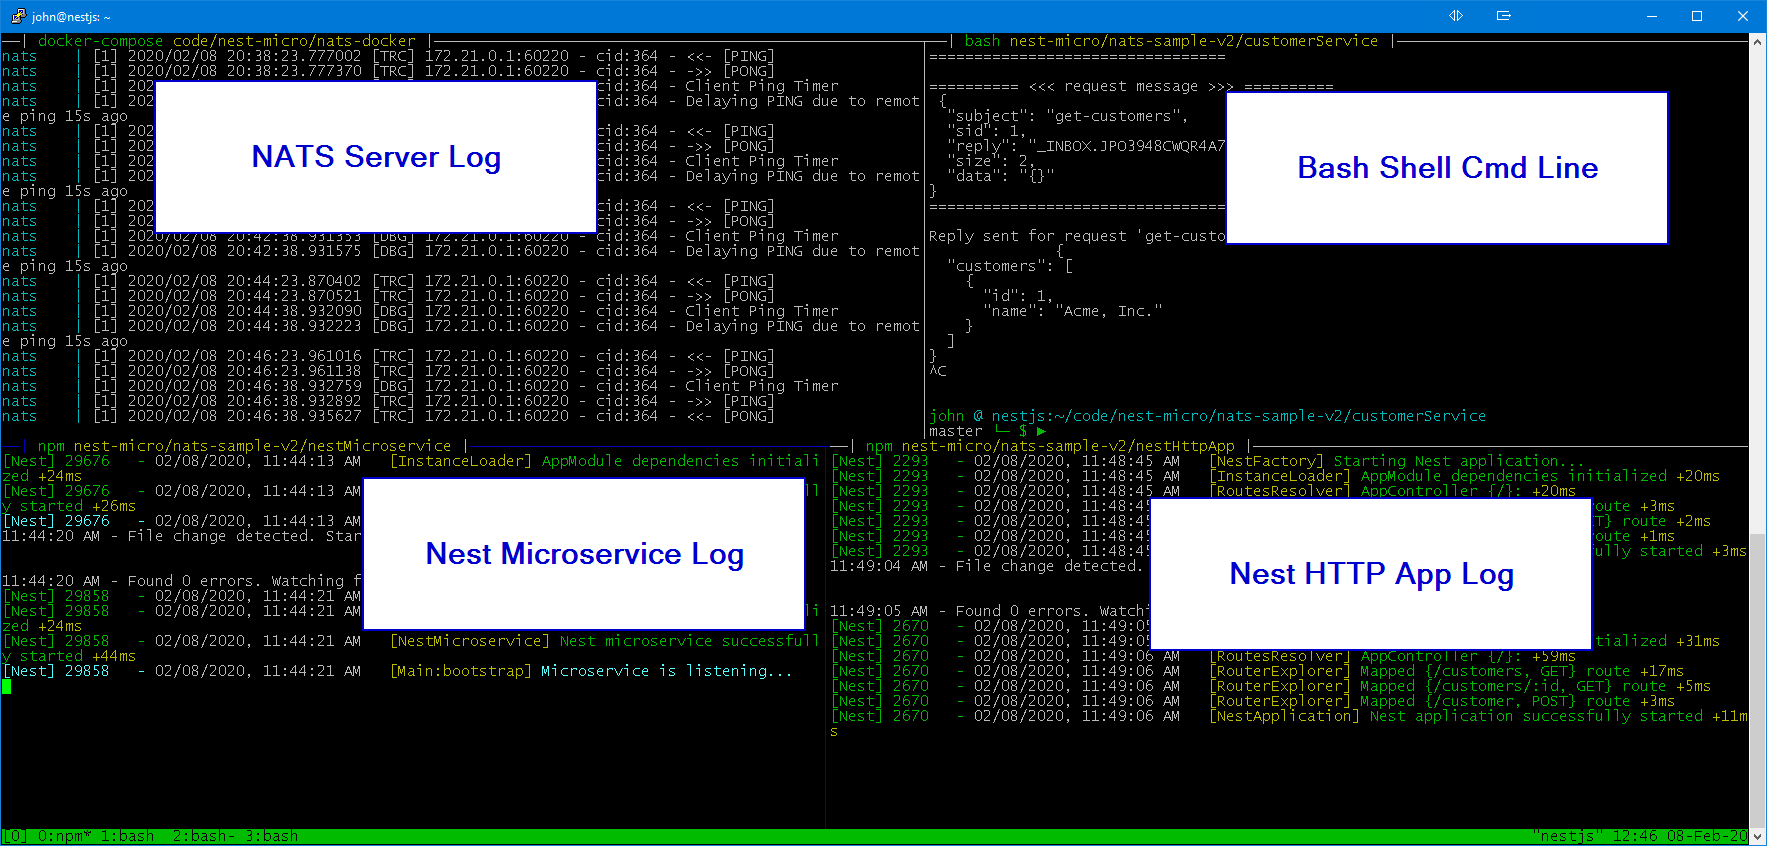Viewport: 1768px width, 846px height.
Task: Click the green cursor block in microservice pane
Action: click(x=6, y=686)
